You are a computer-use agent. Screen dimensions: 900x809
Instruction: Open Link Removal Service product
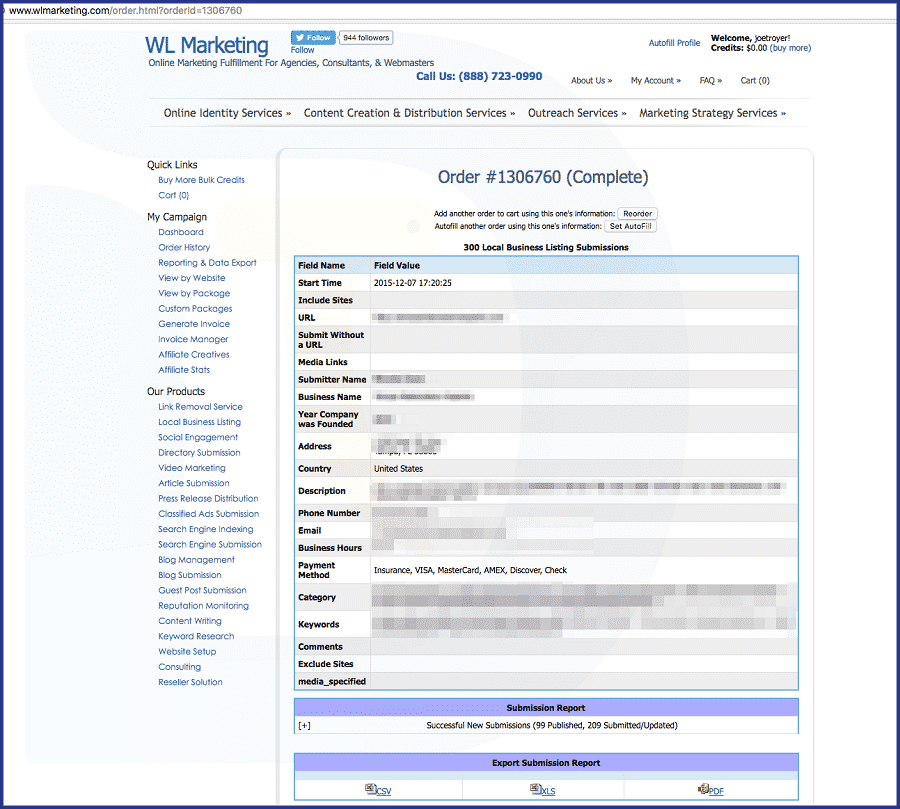pyautogui.click(x=200, y=407)
